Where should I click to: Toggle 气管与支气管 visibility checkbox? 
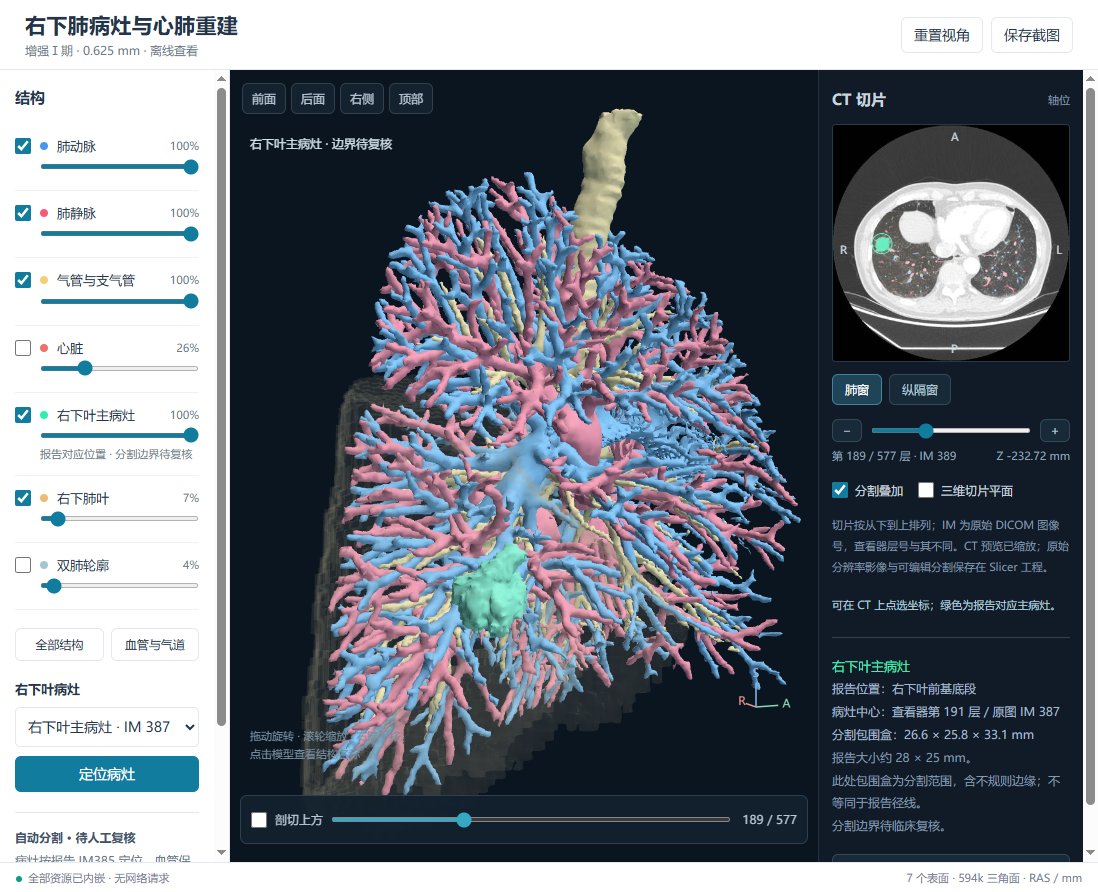click(x=23, y=280)
